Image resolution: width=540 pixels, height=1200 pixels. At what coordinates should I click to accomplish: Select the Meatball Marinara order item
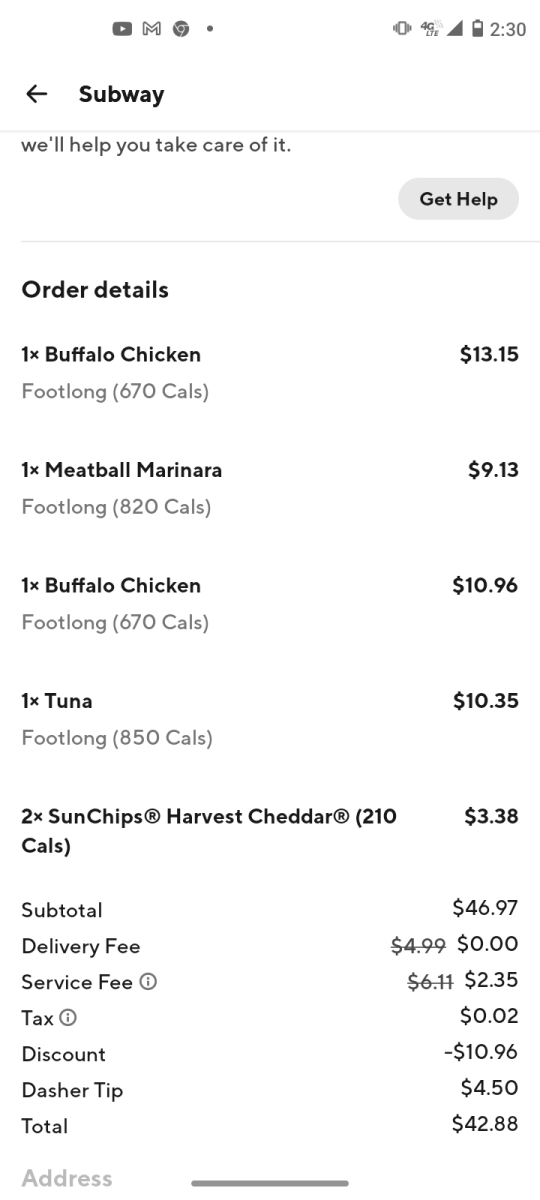(x=270, y=488)
